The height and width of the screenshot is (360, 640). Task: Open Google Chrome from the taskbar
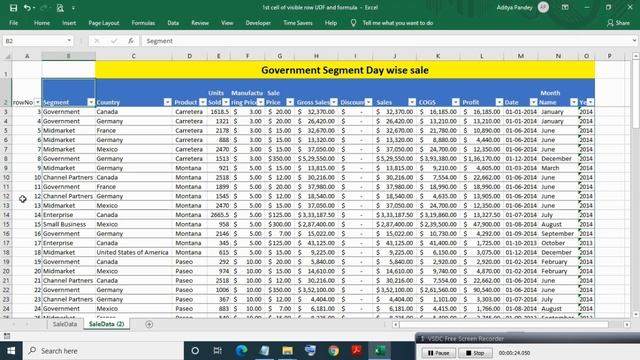[x=333, y=351]
